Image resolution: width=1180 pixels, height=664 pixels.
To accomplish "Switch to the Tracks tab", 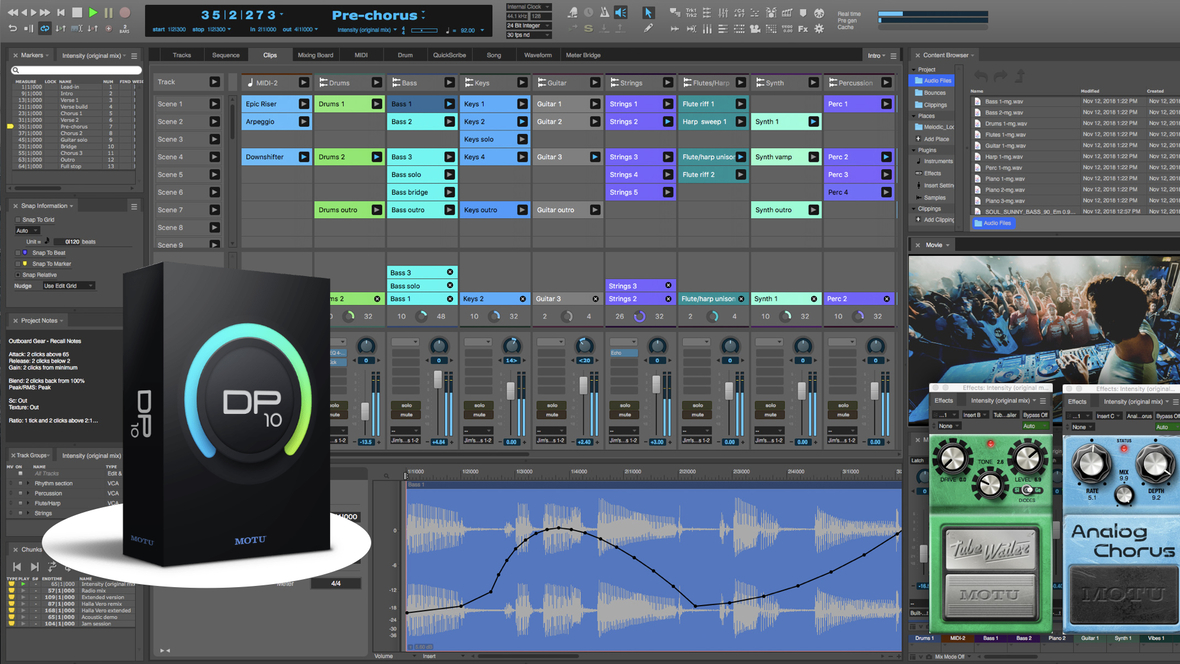I will (182, 55).
